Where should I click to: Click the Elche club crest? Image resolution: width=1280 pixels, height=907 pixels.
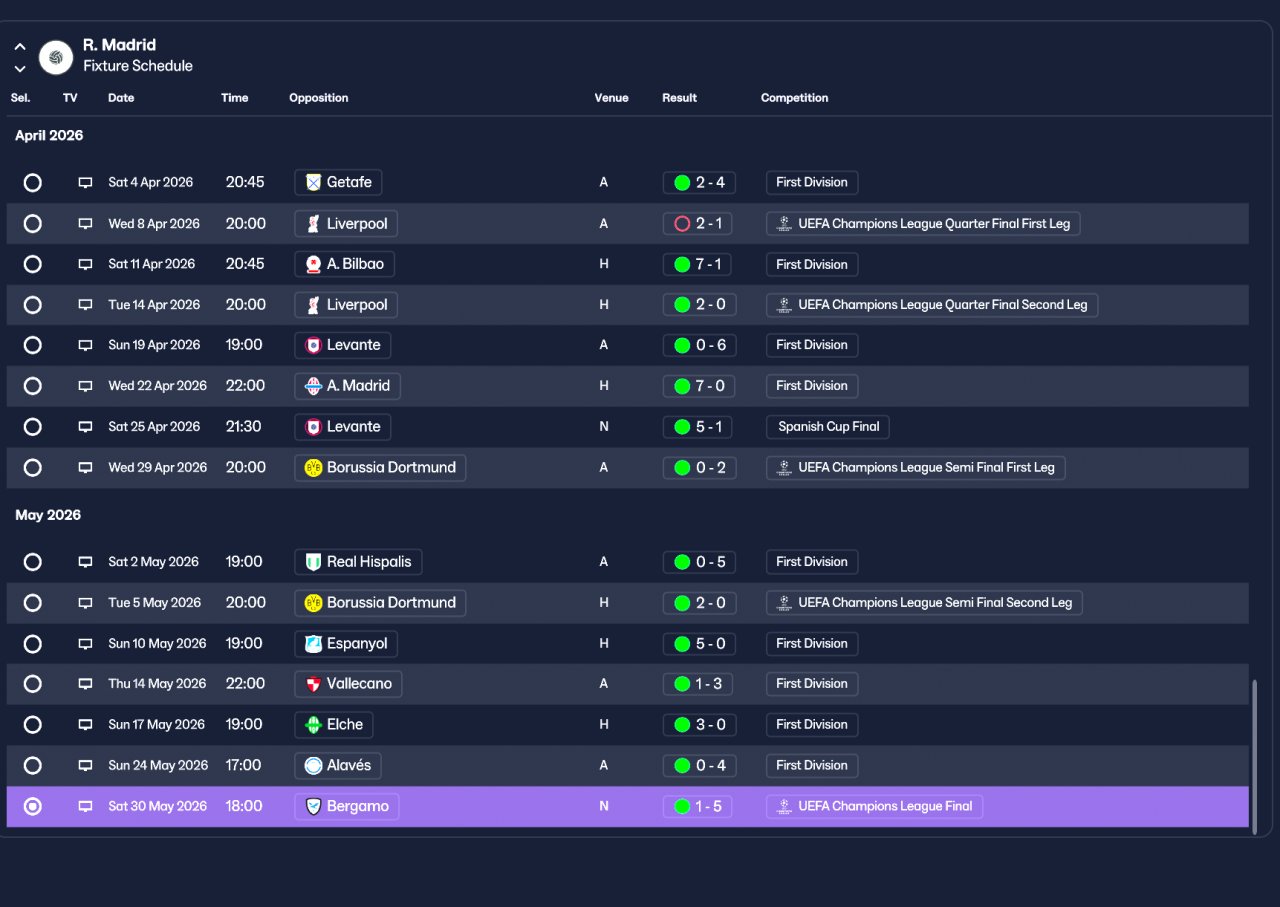(x=313, y=725)
